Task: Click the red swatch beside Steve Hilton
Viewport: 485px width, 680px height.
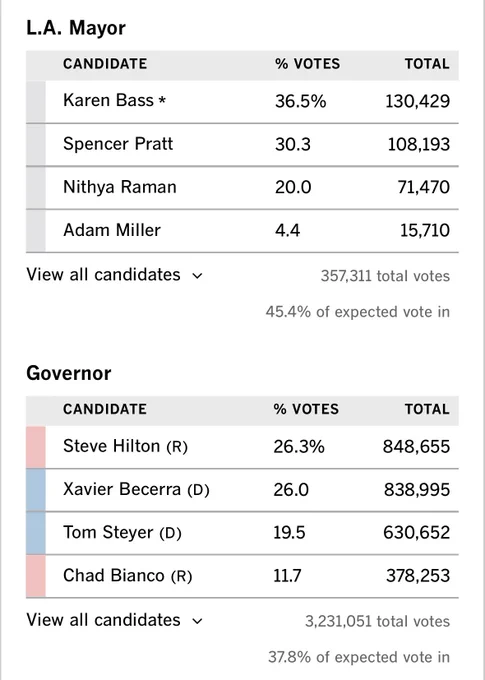Action: [x=36, y=447]
